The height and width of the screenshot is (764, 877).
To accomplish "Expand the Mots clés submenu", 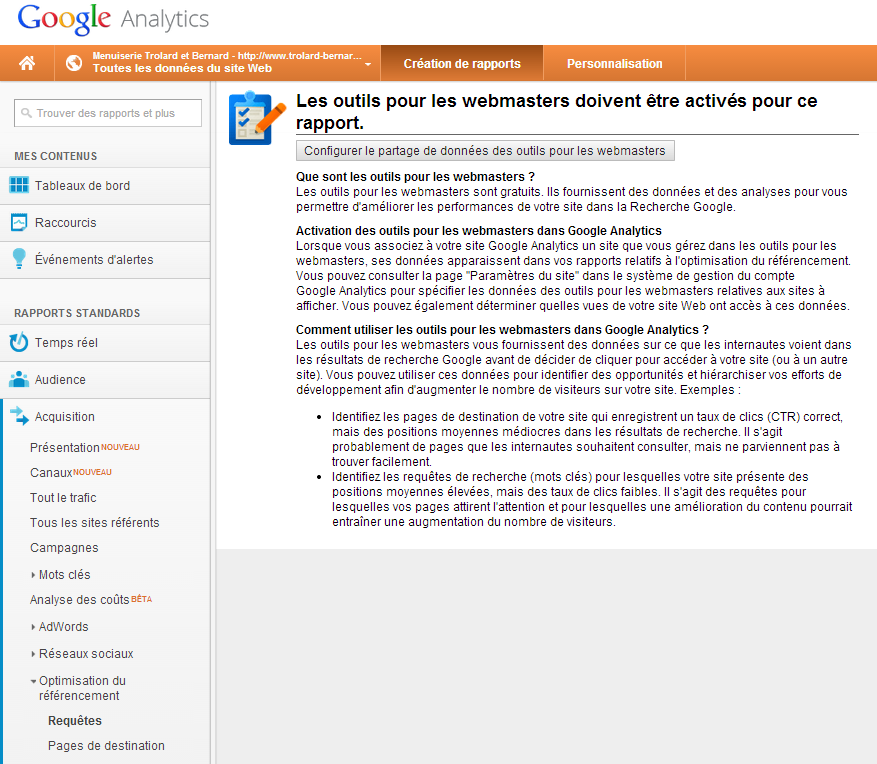I will point(33,574).
